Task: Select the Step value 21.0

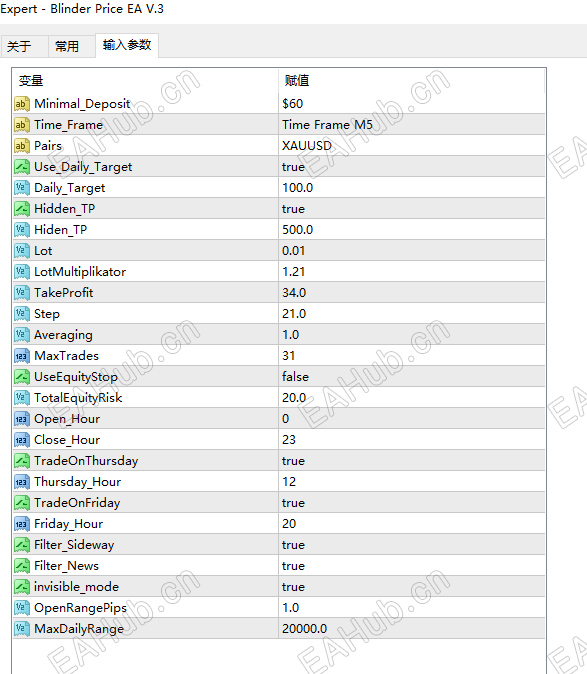Action: pyautogui.click(x=412, y=314)
